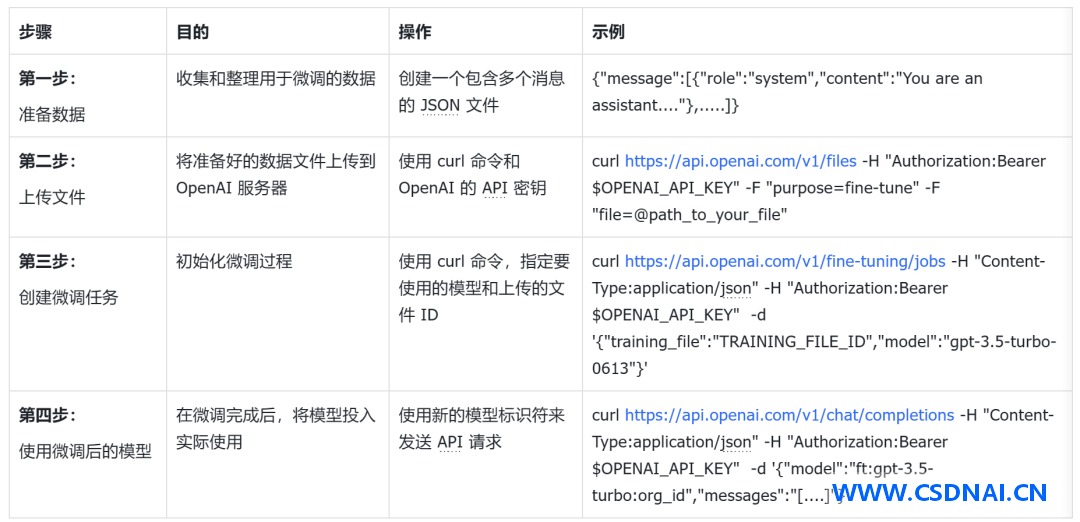Open the v1/chat/completions API link
1080x522 pixels.
coord(789,415)
